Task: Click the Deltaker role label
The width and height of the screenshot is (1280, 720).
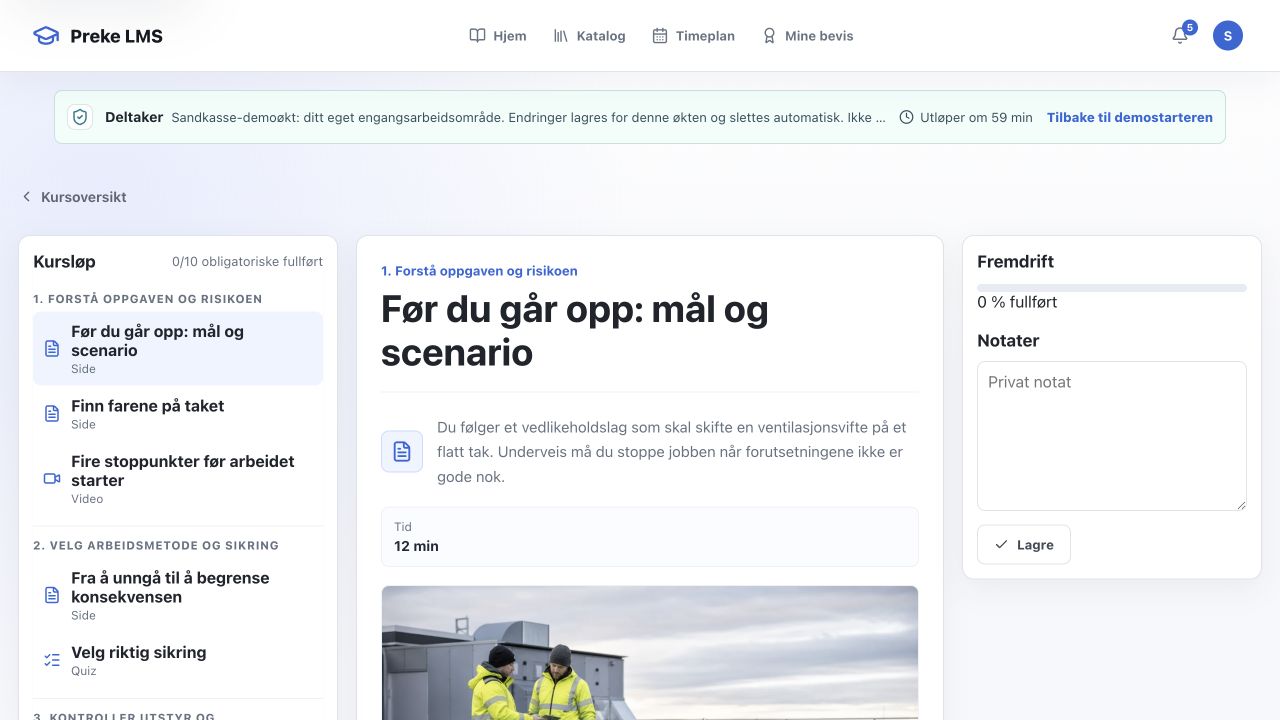Action: (134, 117)
